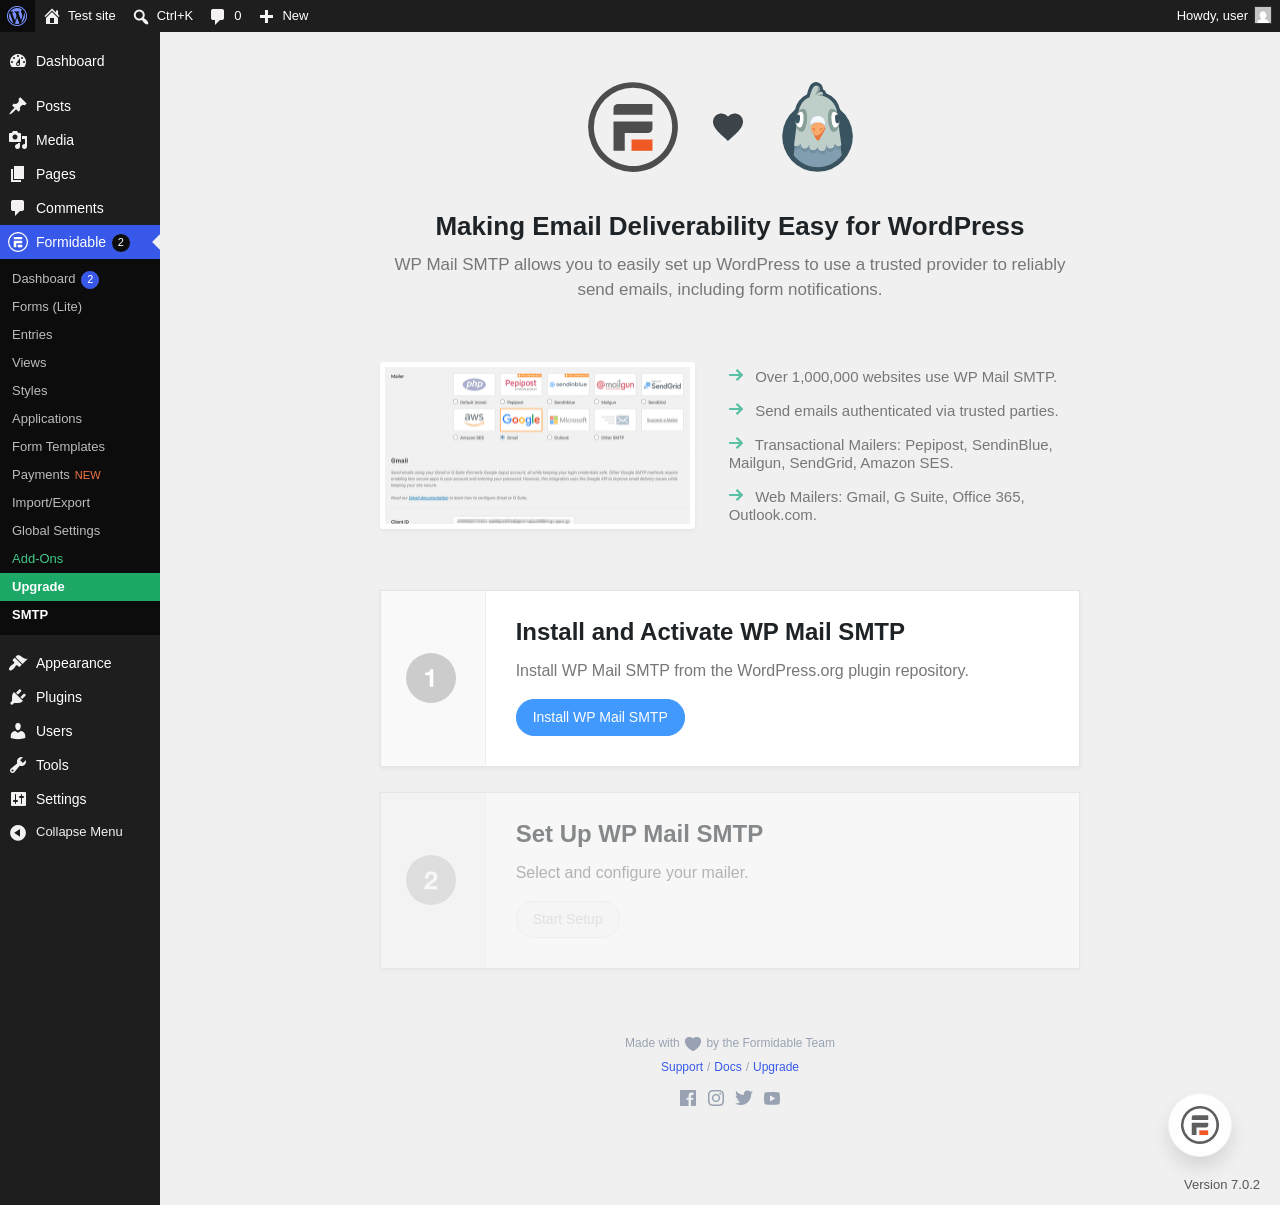This screenshot has height=1205, width=1280.
Task: Click 'Send emails authenticated via trusted parties.'
Action: (x=907, y=411)
